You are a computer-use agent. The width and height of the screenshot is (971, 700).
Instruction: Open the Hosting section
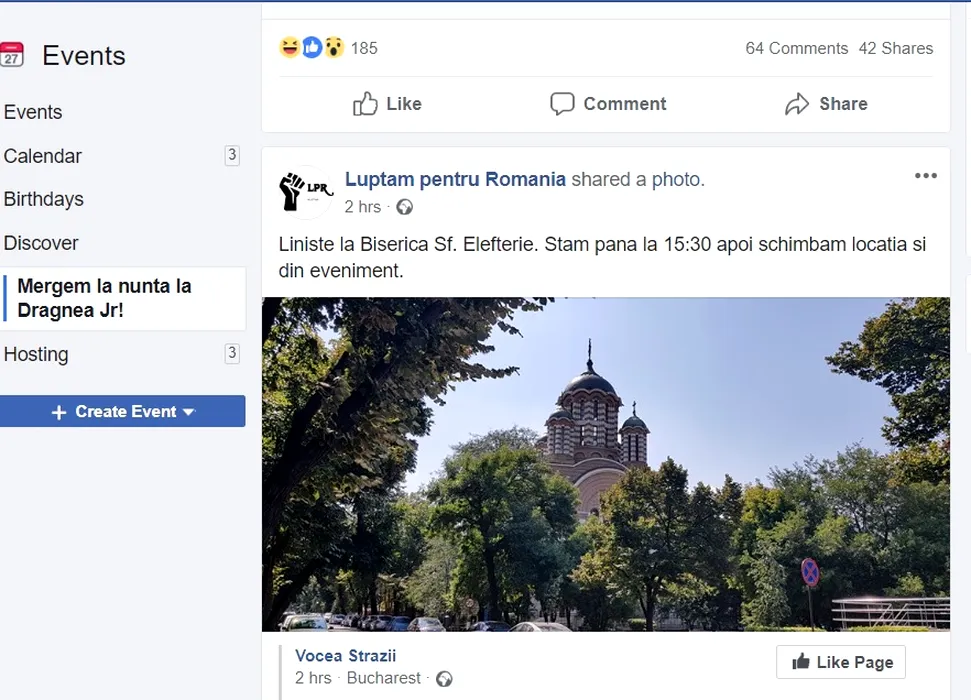[36, 354]
